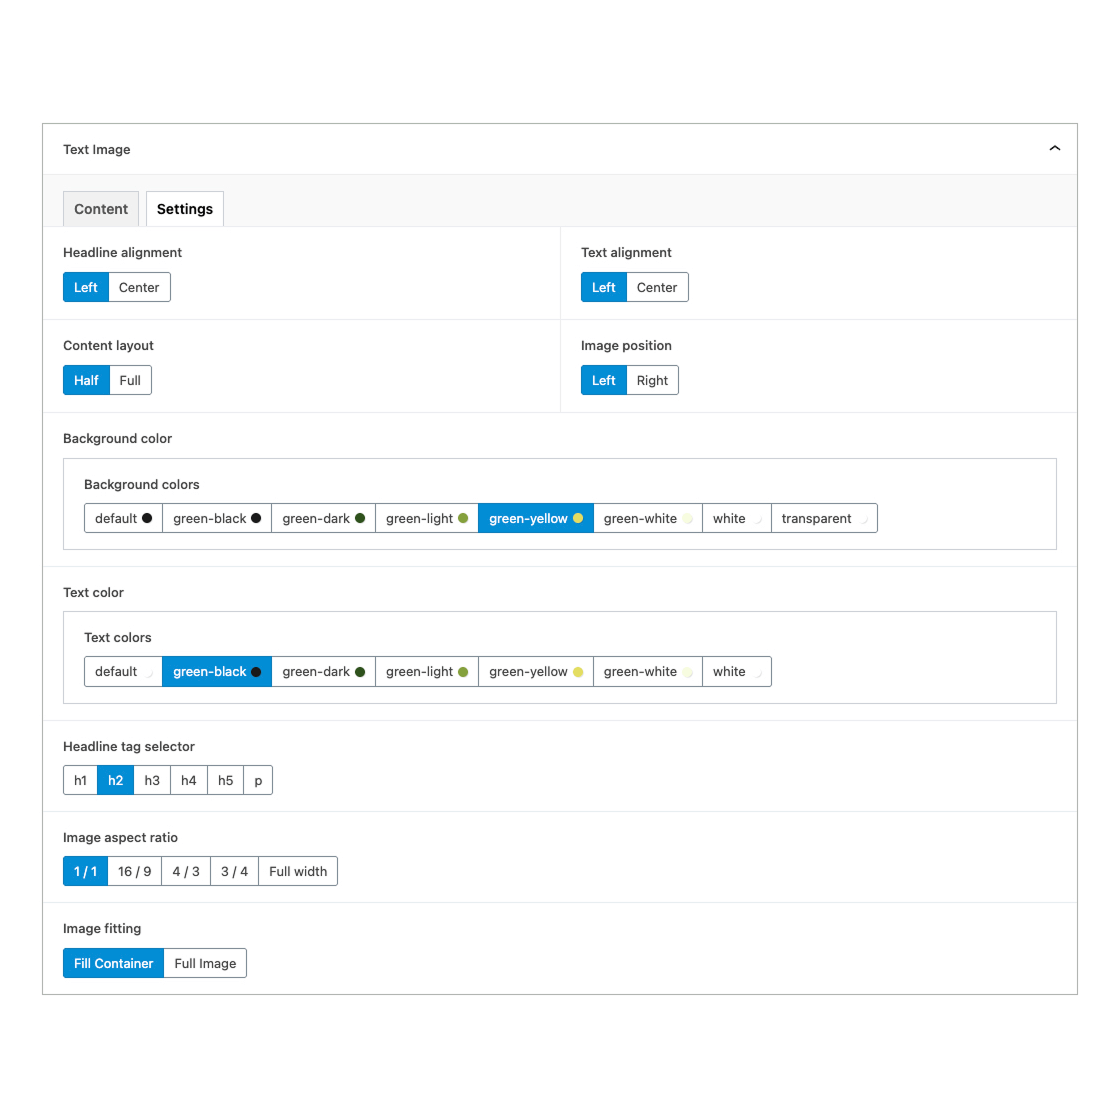Open the Settings tab

pyautogui.click(x=185, y=209)
